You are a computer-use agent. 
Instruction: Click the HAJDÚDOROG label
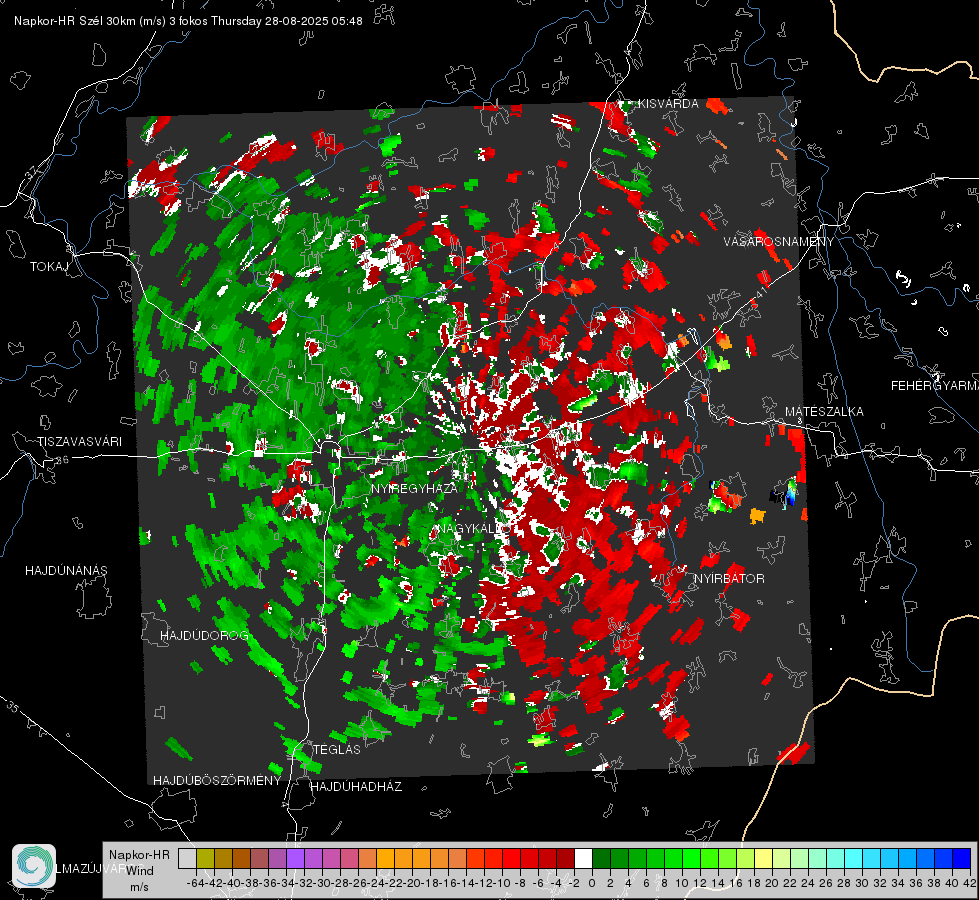pos(204,635)
